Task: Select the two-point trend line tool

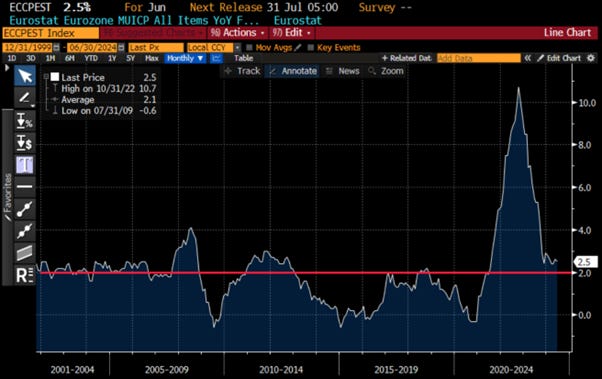Action: coord(25,209)
